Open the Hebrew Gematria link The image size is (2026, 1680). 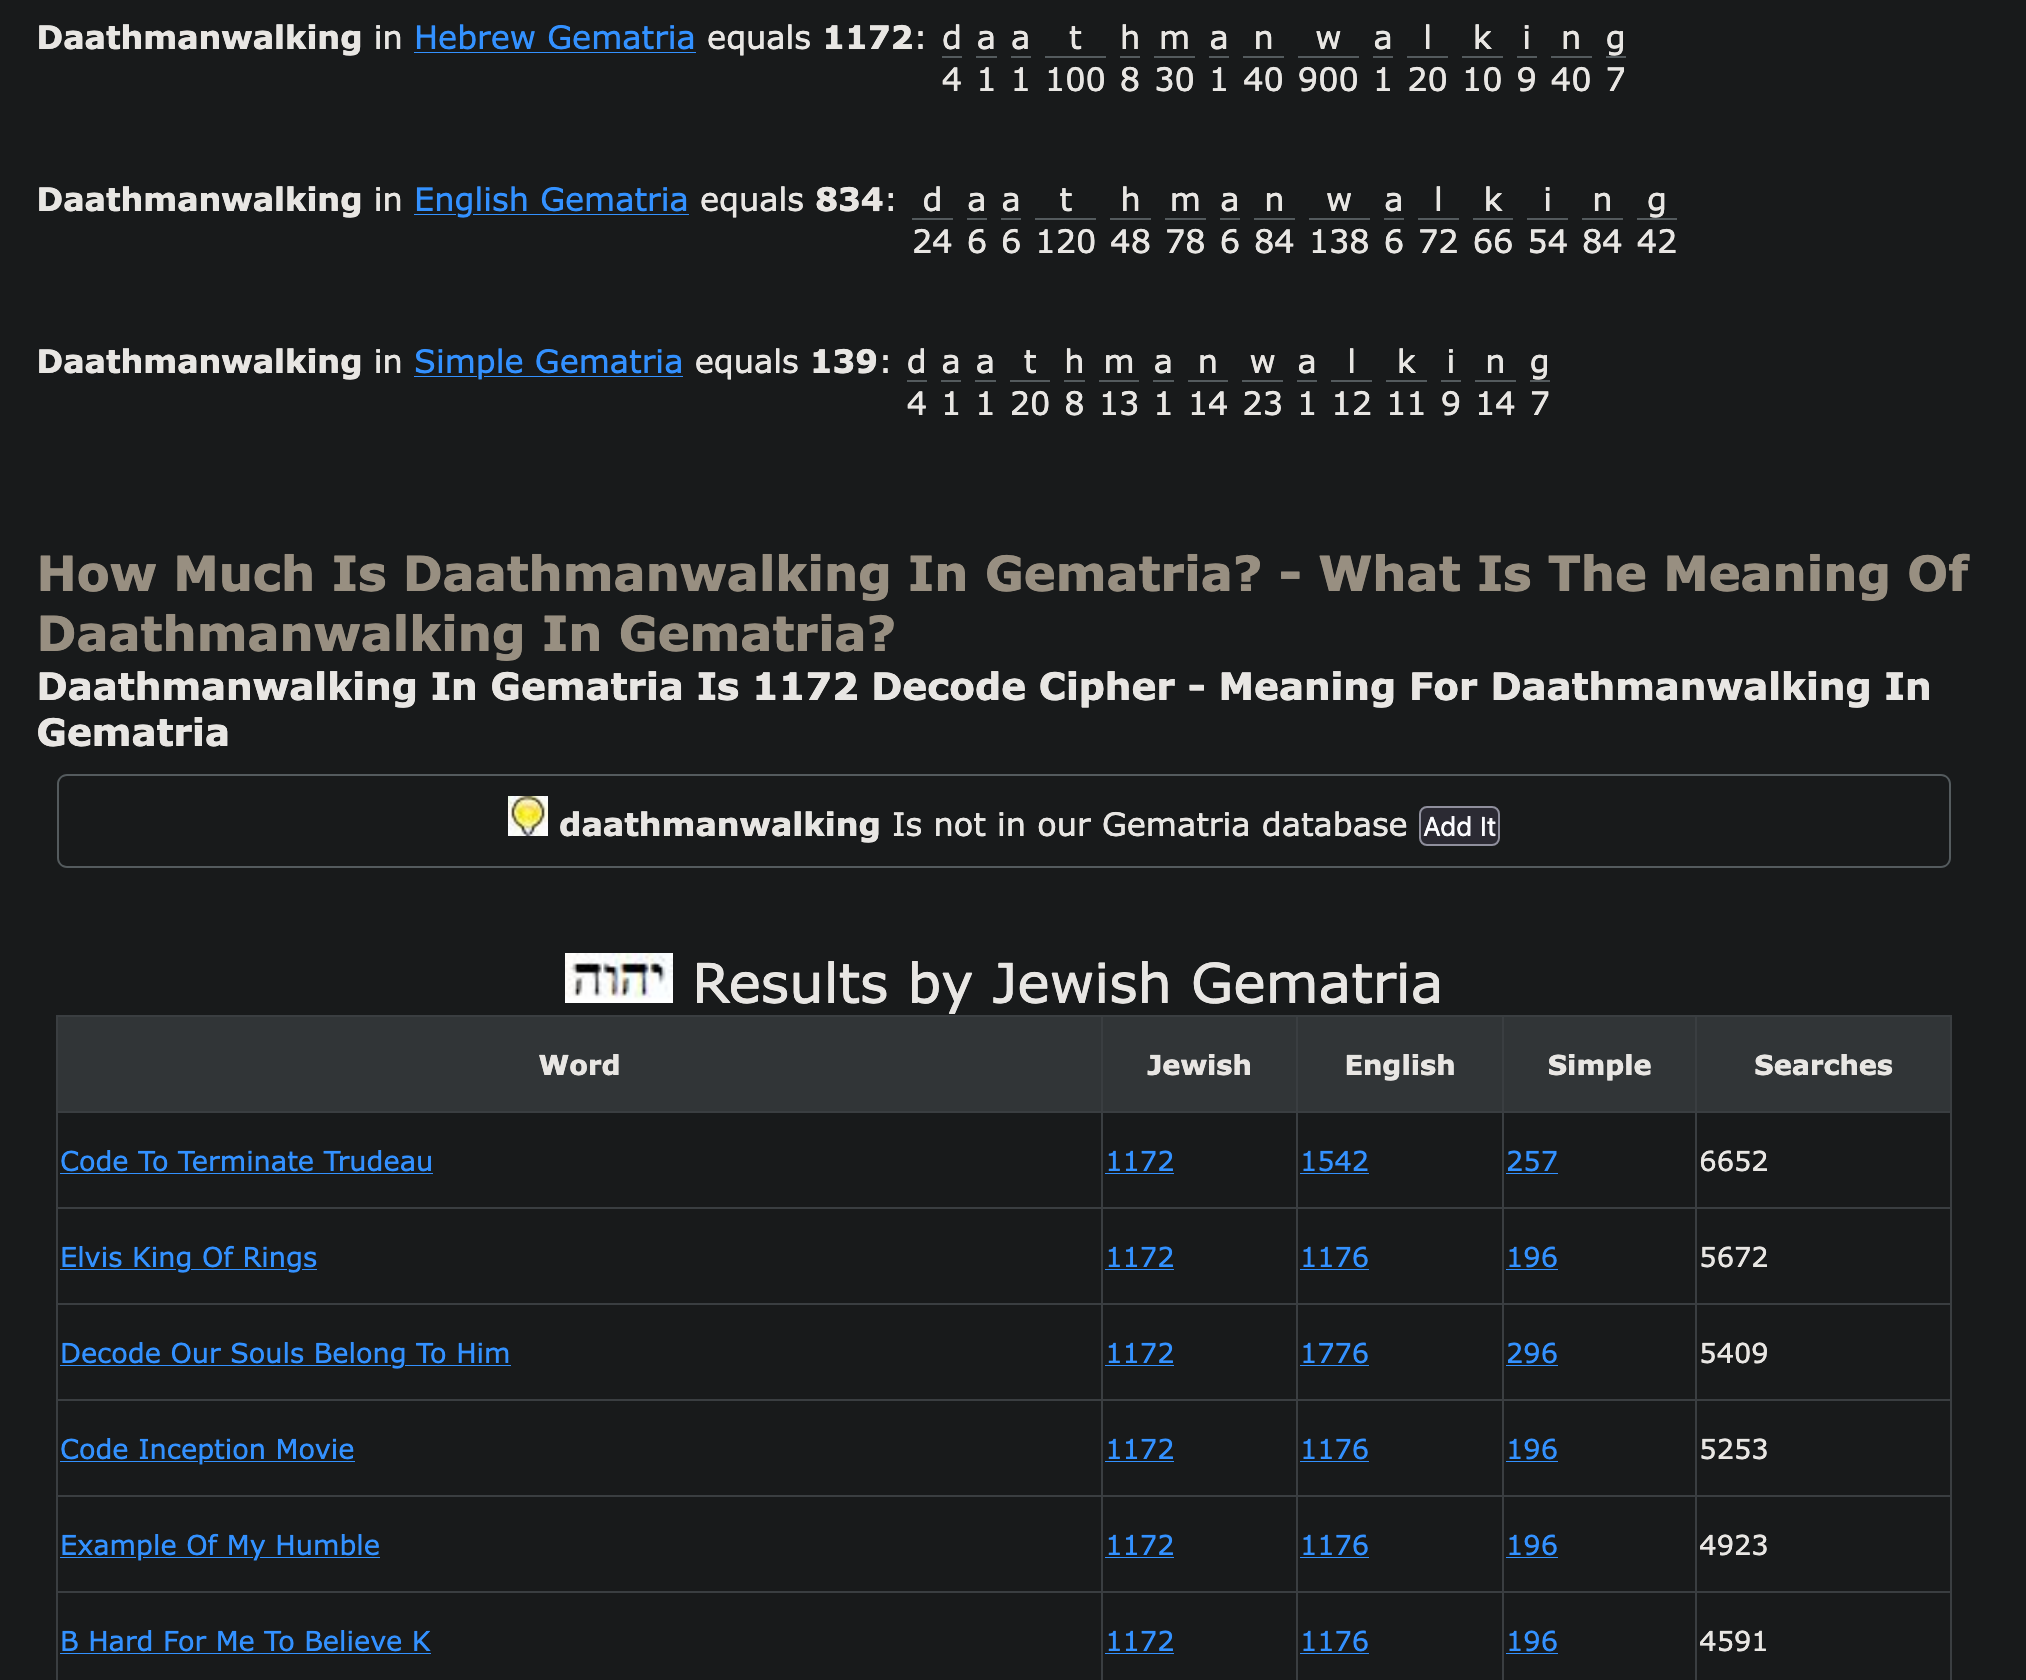tap(554, 38)
